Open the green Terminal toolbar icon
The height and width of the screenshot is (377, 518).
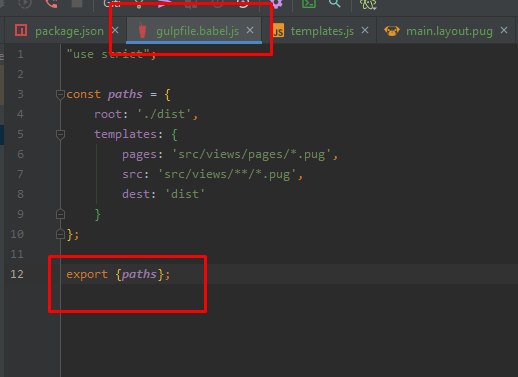tap(309, 3)
